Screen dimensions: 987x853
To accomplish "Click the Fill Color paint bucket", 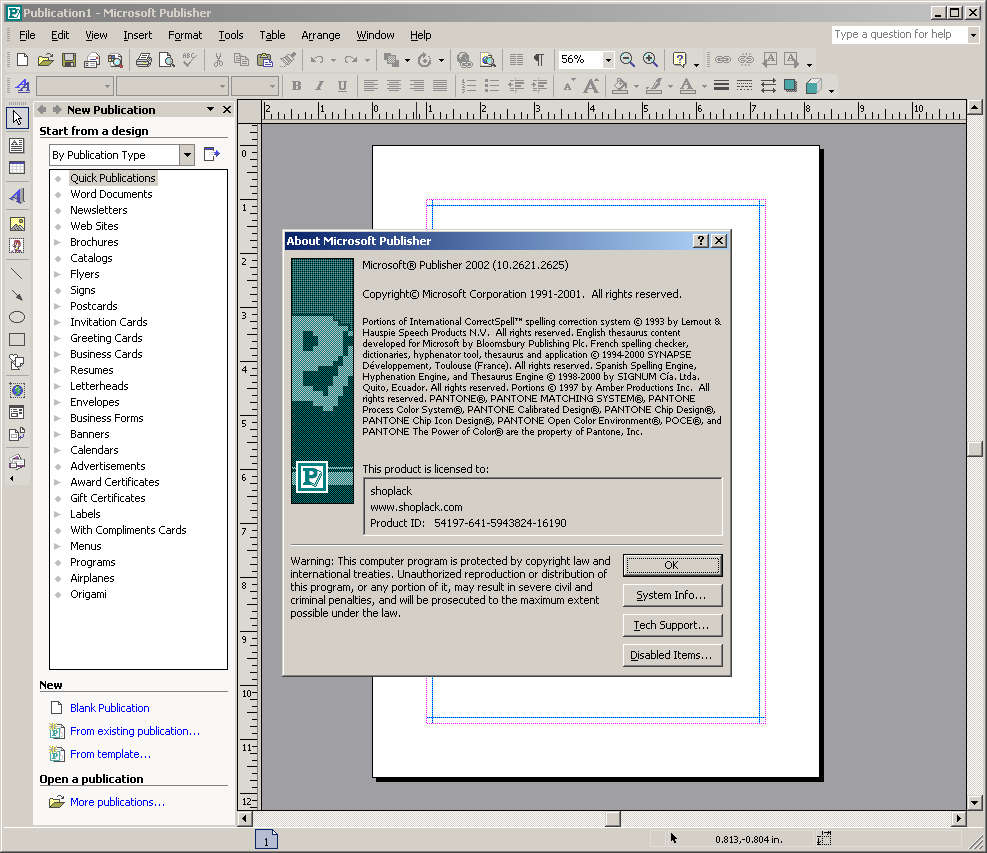I will click(620, 86).
